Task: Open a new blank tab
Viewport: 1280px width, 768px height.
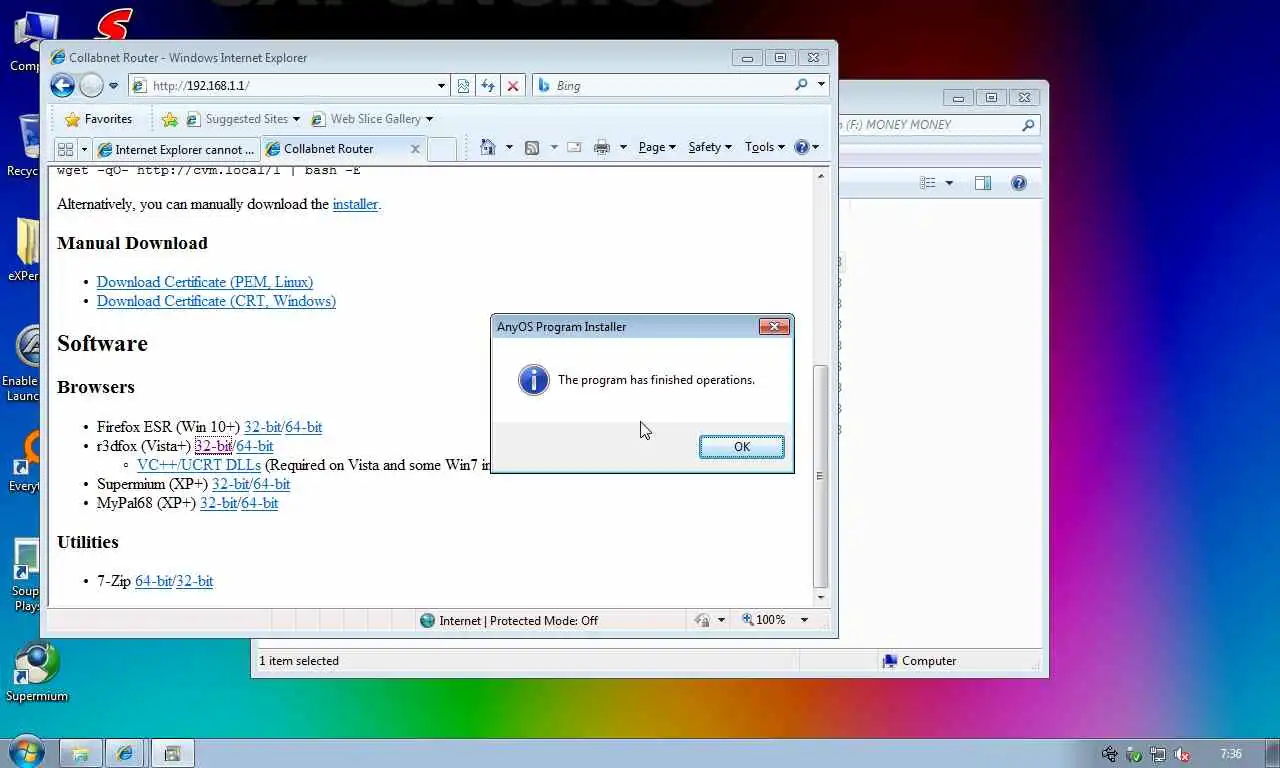Action: coord(442,149)
